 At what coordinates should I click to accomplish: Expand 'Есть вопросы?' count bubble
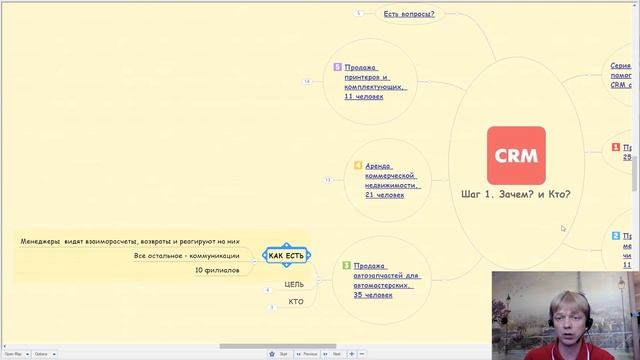[359, 13]
